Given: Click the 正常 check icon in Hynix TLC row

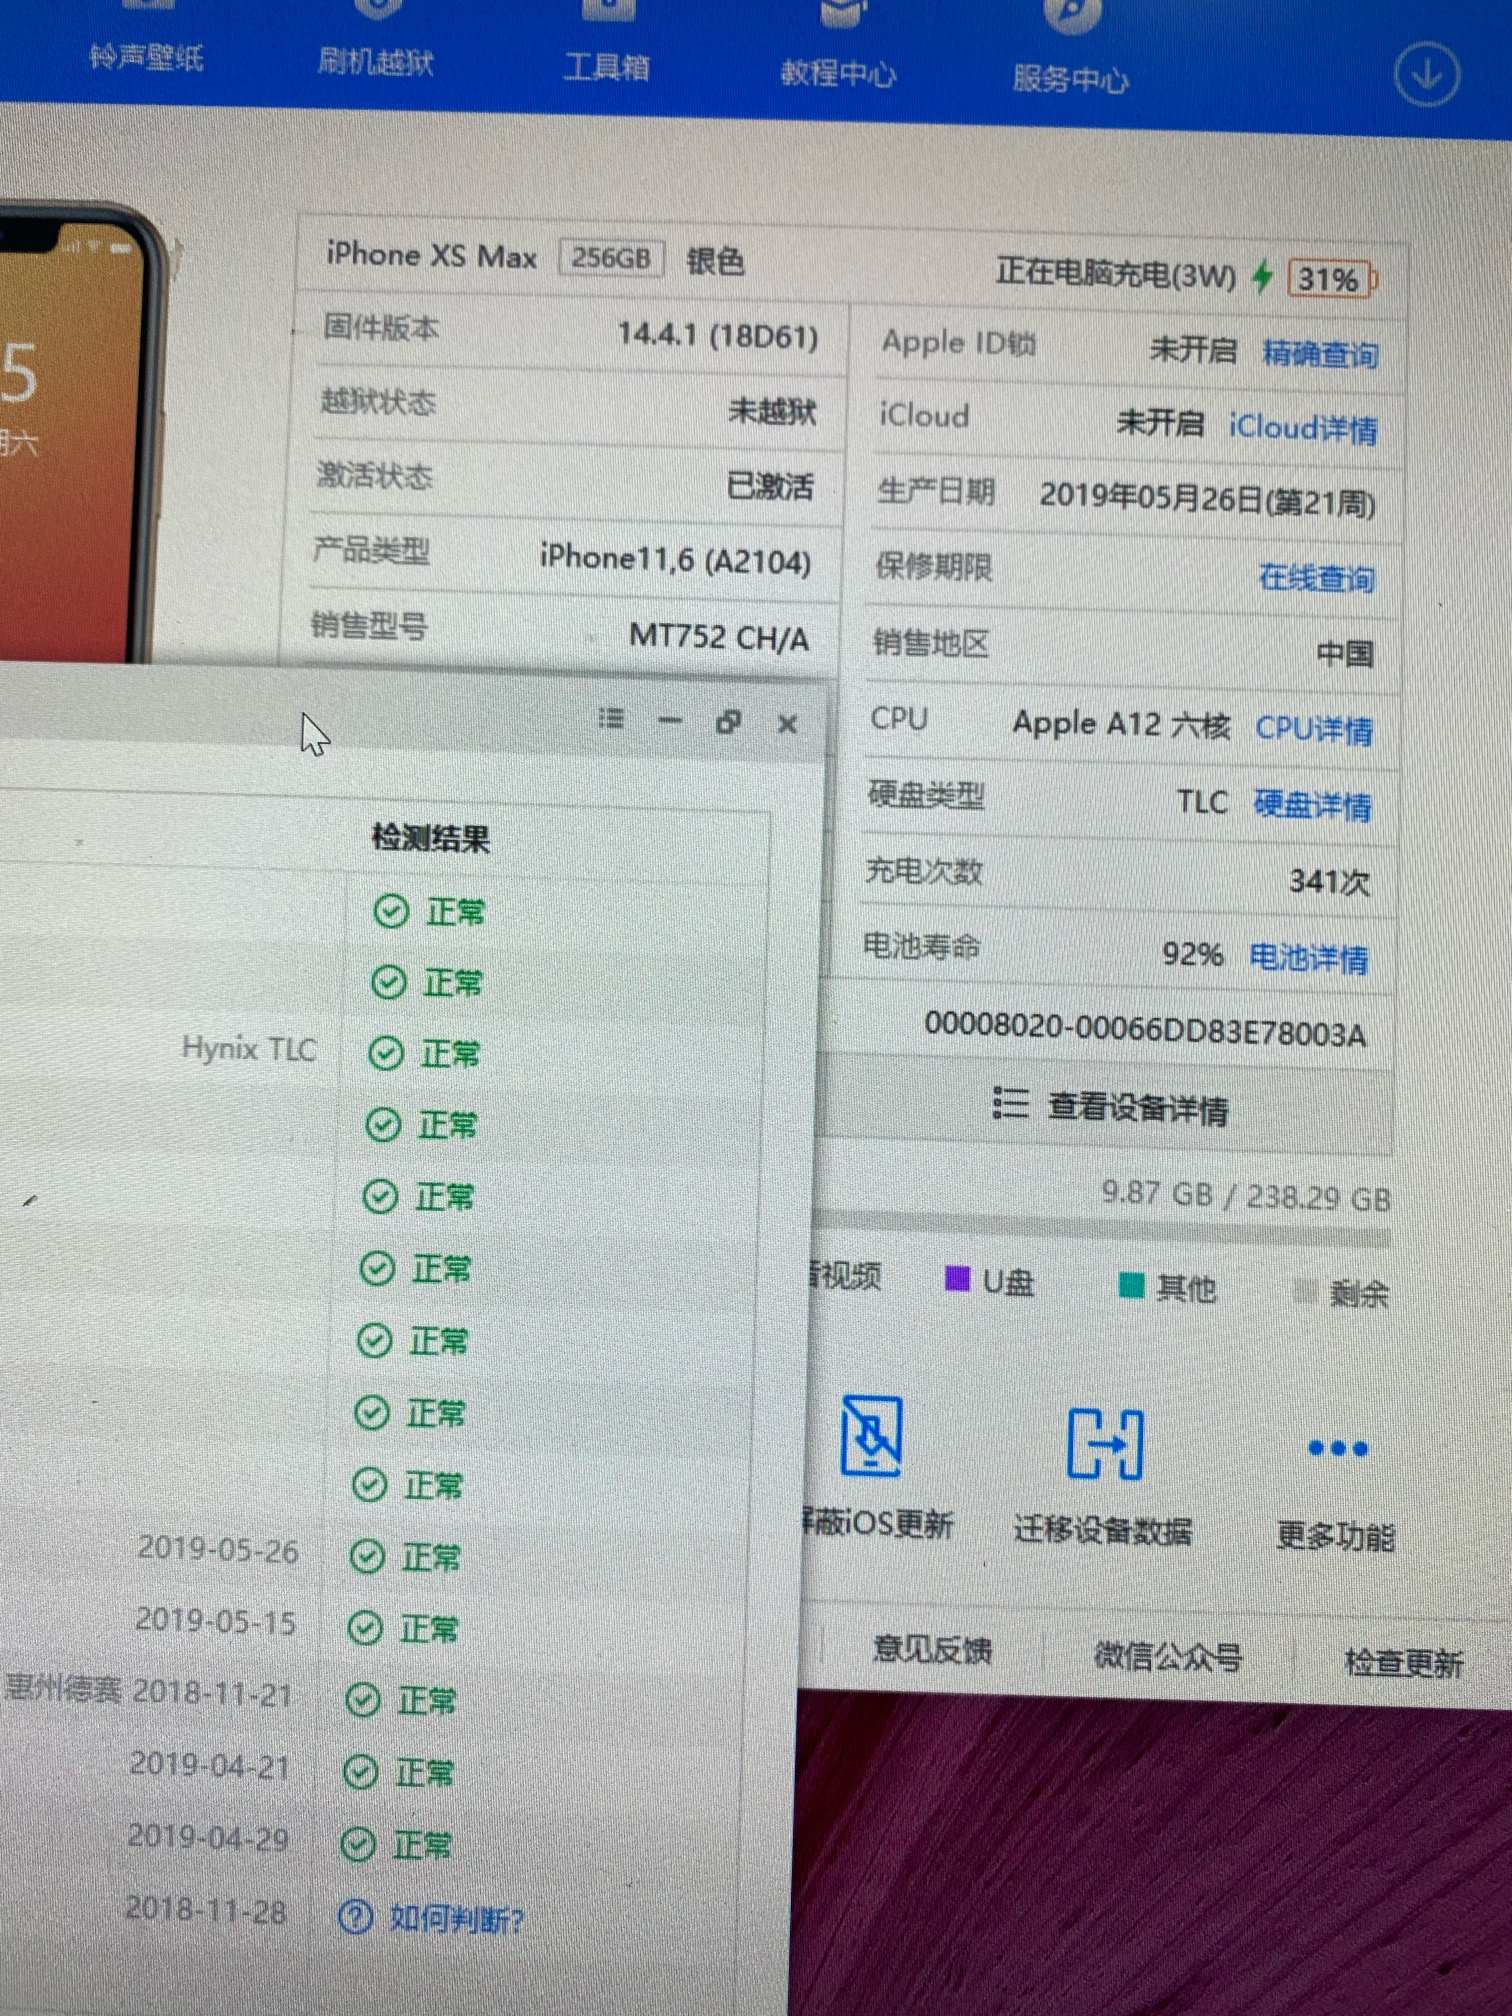Looking at the screenshot, I should (x=386, y=1053).
